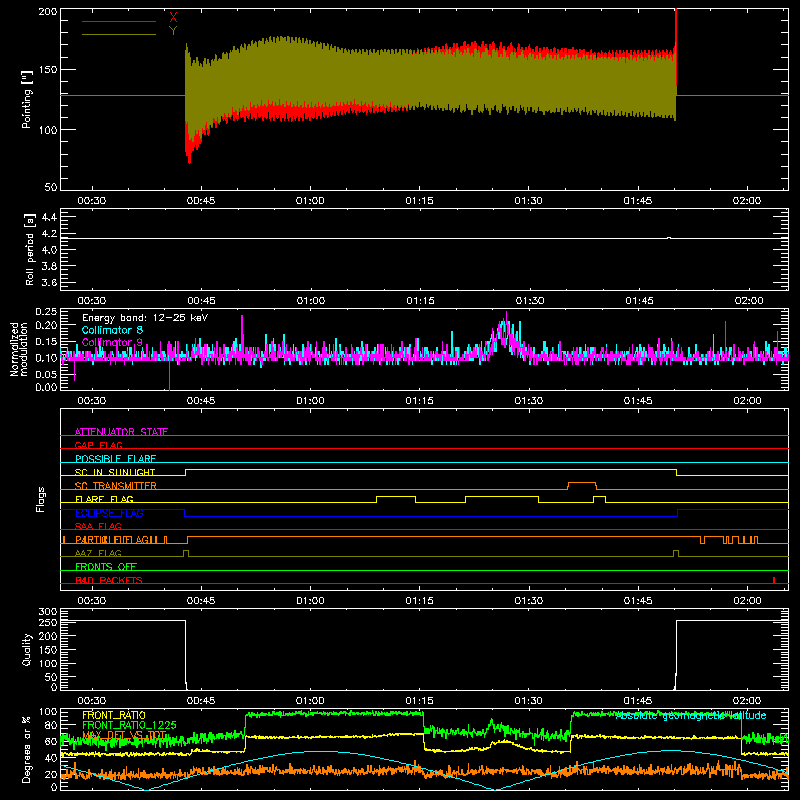
Task: Click the ATTENUATOR_STATE flag label
Action: tap(121, 432)
